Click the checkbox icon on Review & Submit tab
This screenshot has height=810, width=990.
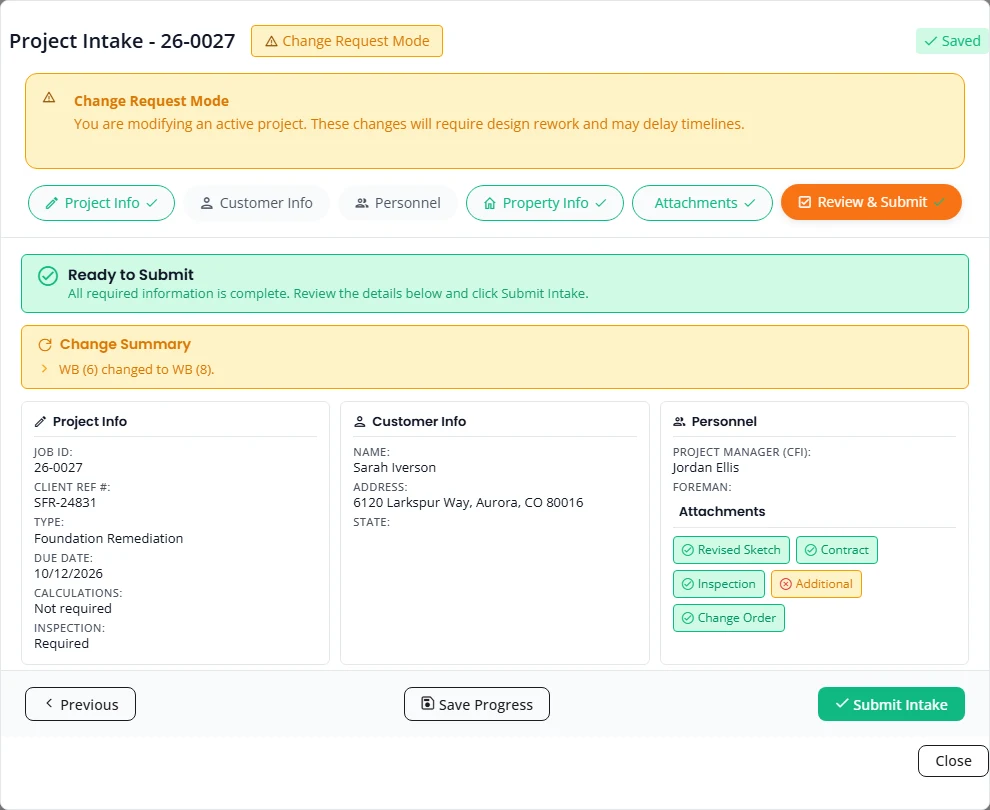(804, 202)
